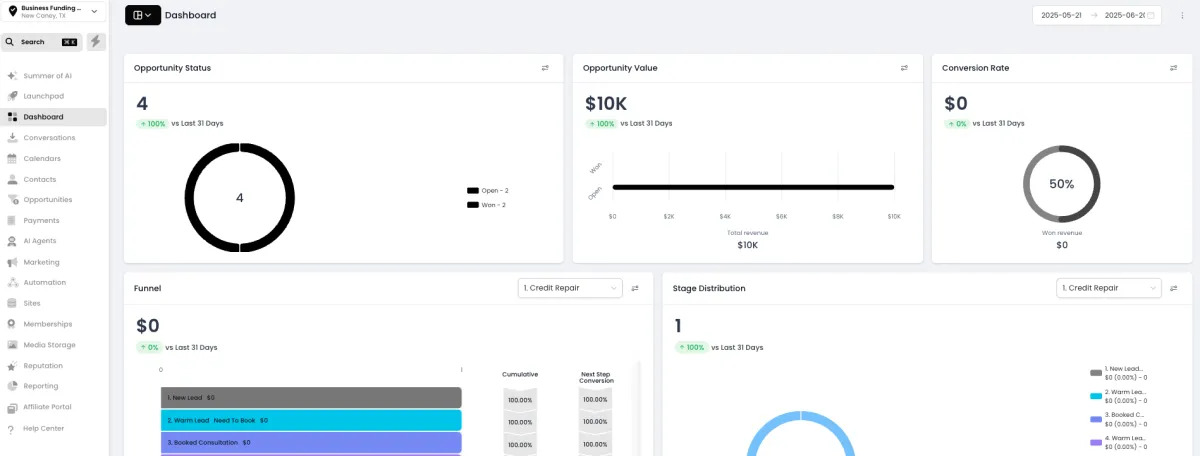
Task: Click the search magnifier icon
Action: point(9,42)
